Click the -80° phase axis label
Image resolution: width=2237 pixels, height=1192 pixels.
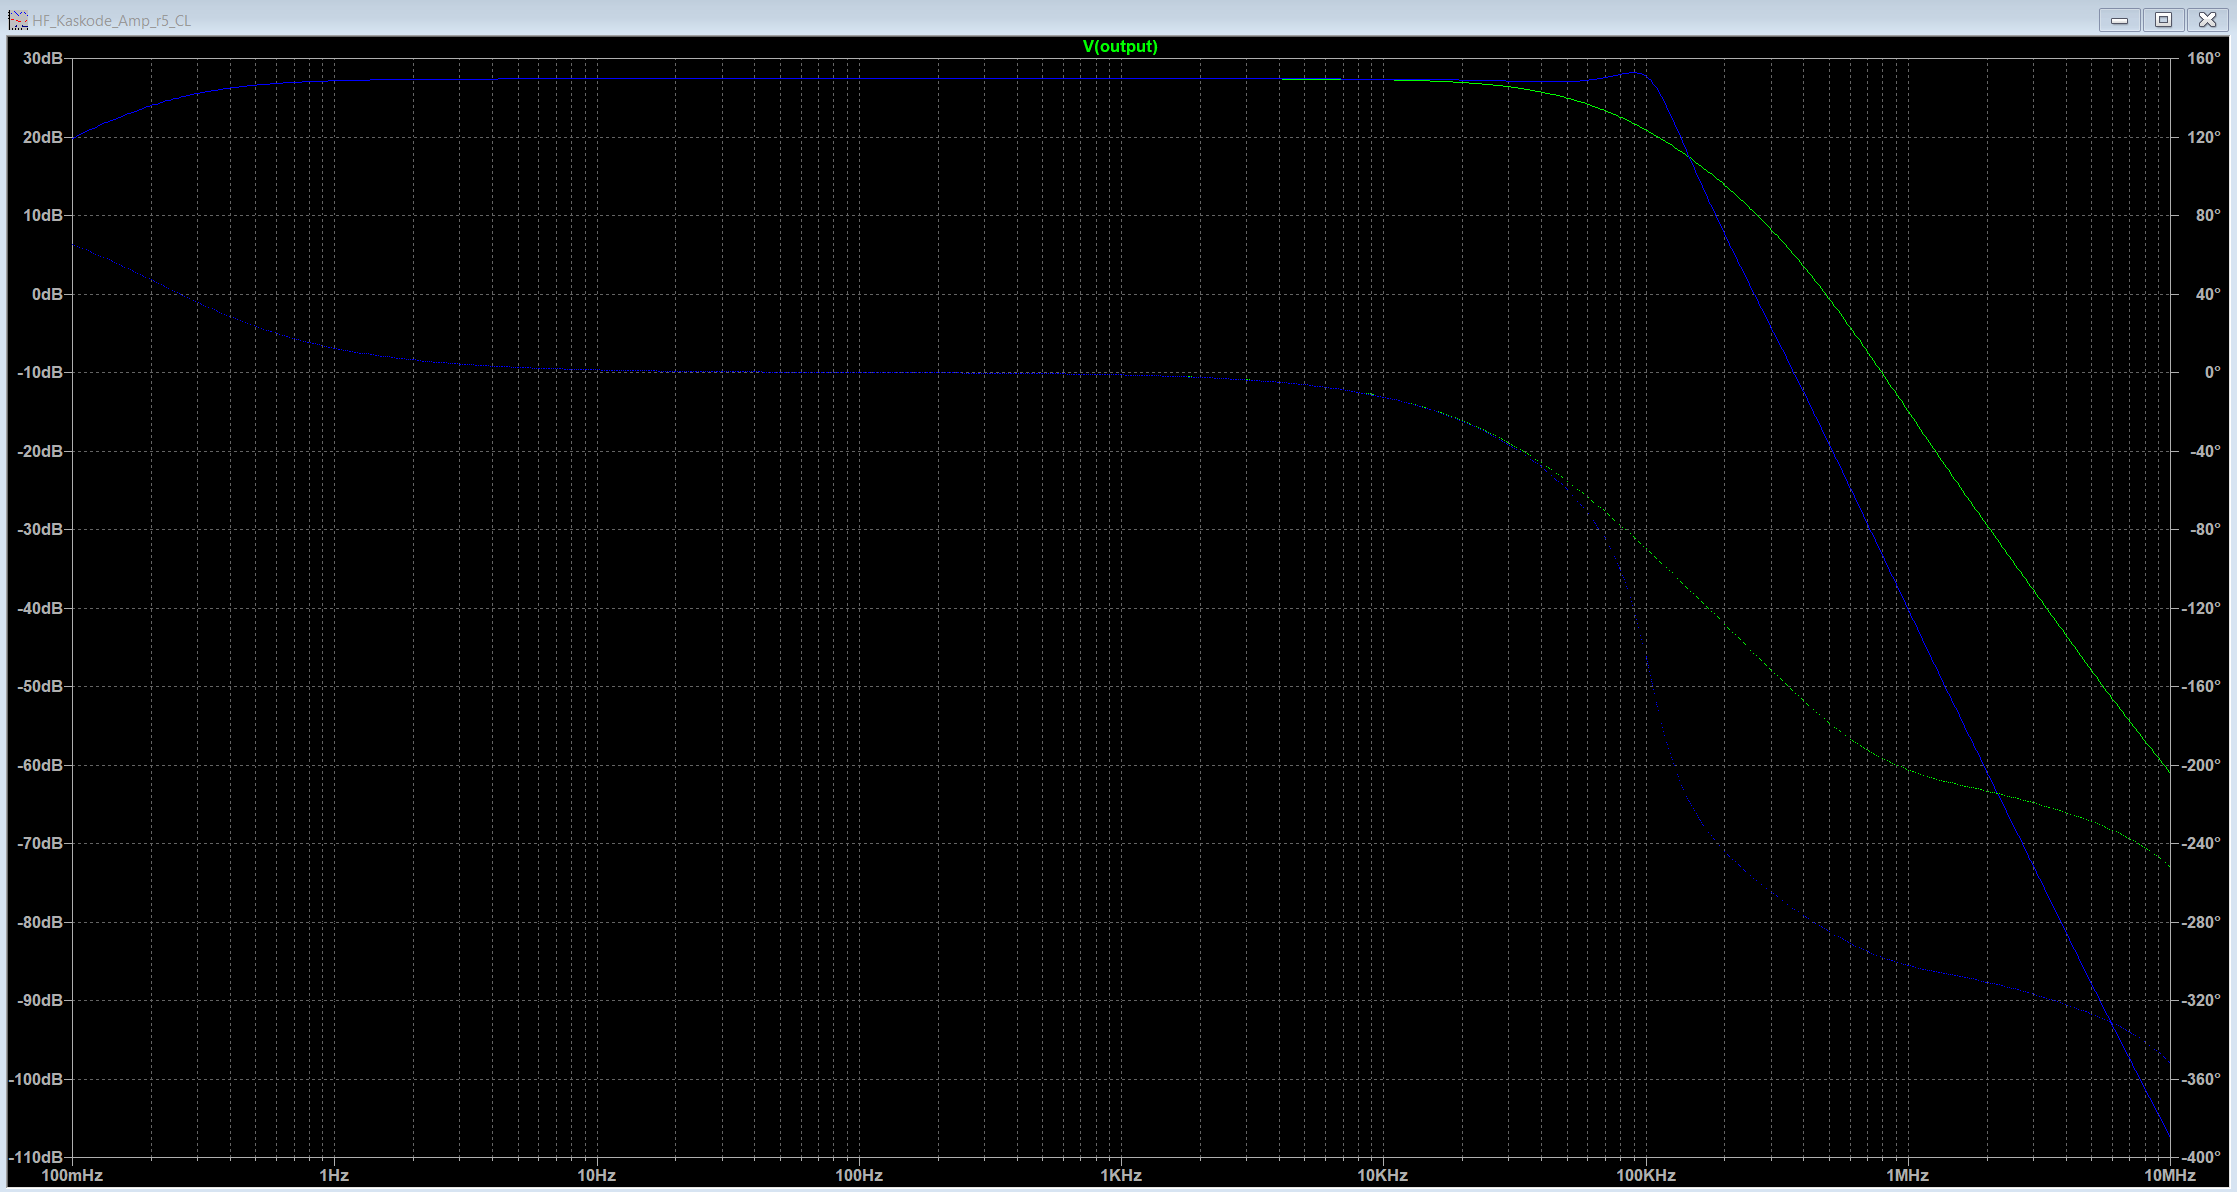pos(2203,529)
